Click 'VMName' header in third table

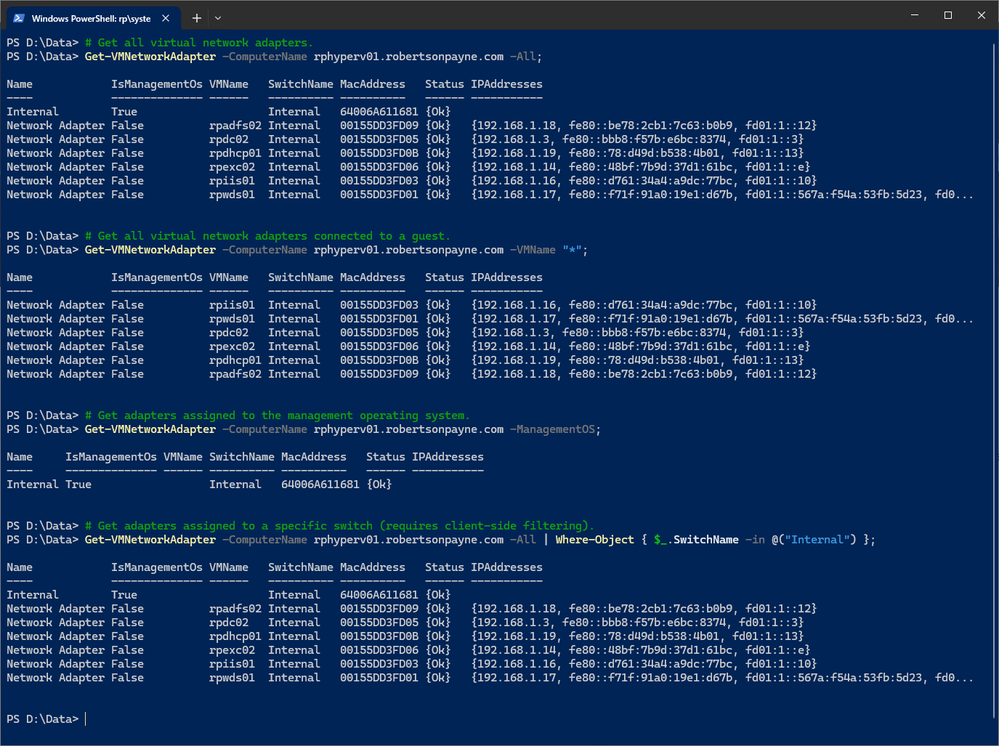pos(183,457)
